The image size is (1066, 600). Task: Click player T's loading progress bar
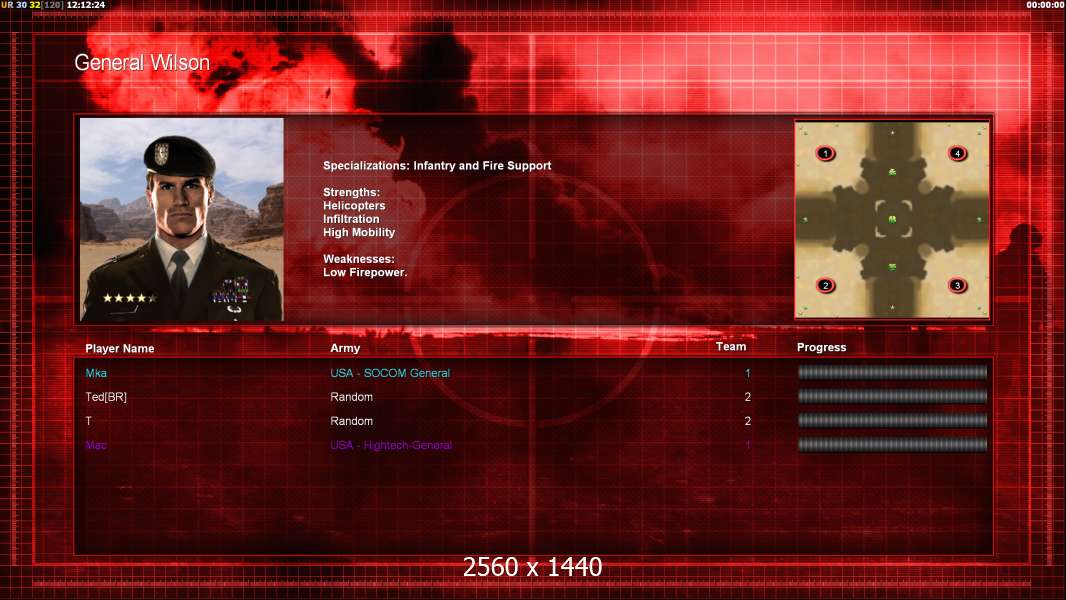(892, 421)
